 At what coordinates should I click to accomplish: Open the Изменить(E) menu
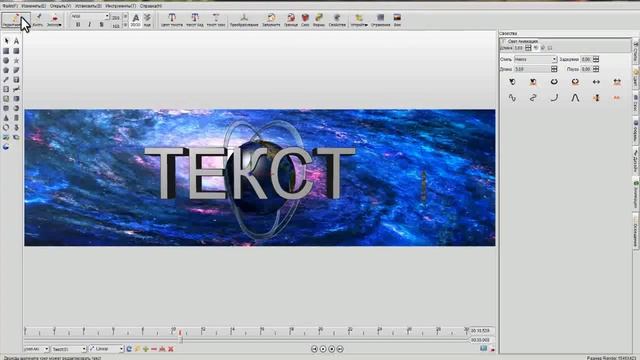(33, 6)
